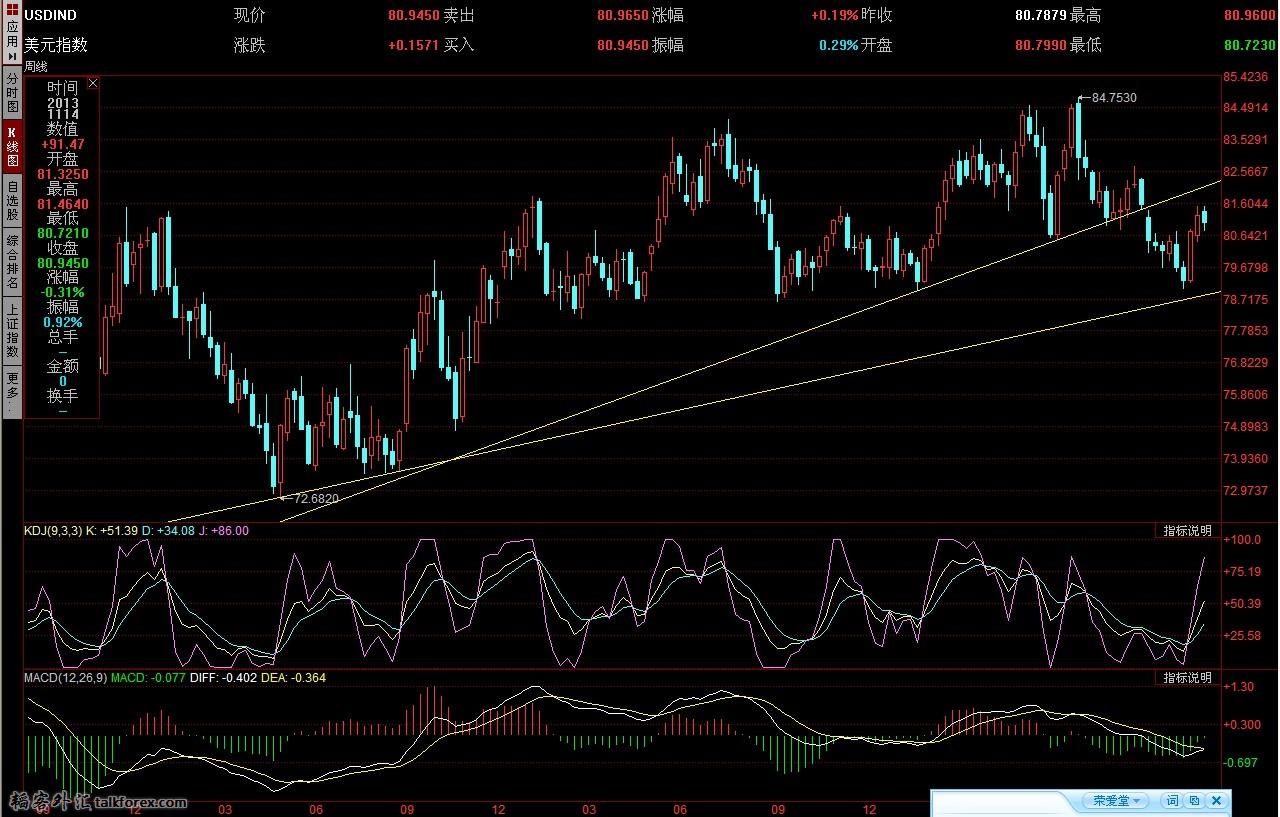
Task: Close the 荣爱堂 popup window
Action: click(x=1217, y=801)
